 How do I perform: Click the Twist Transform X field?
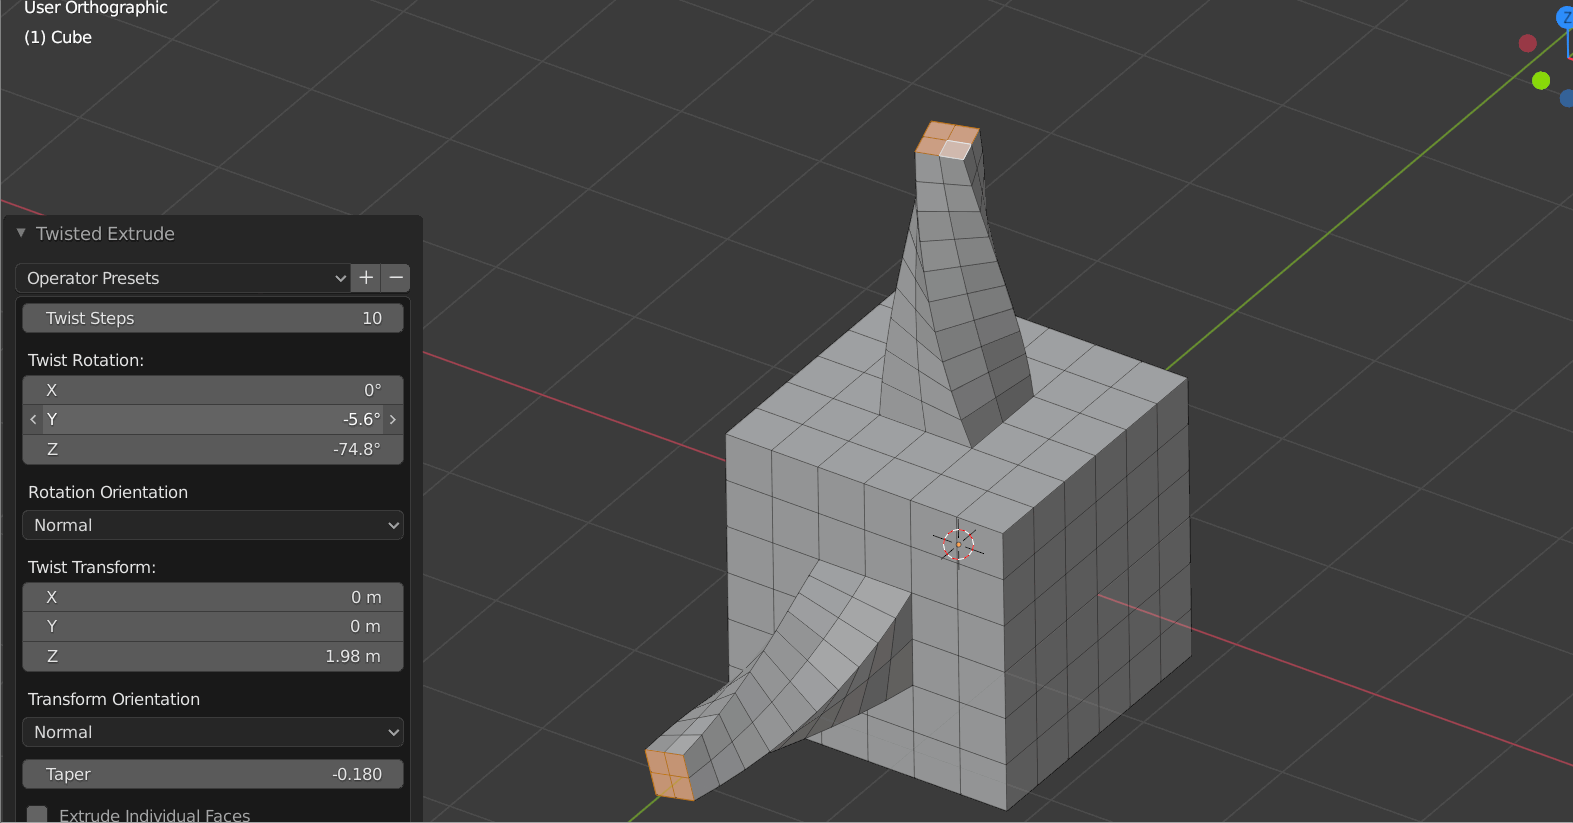(x=213, y=597)
